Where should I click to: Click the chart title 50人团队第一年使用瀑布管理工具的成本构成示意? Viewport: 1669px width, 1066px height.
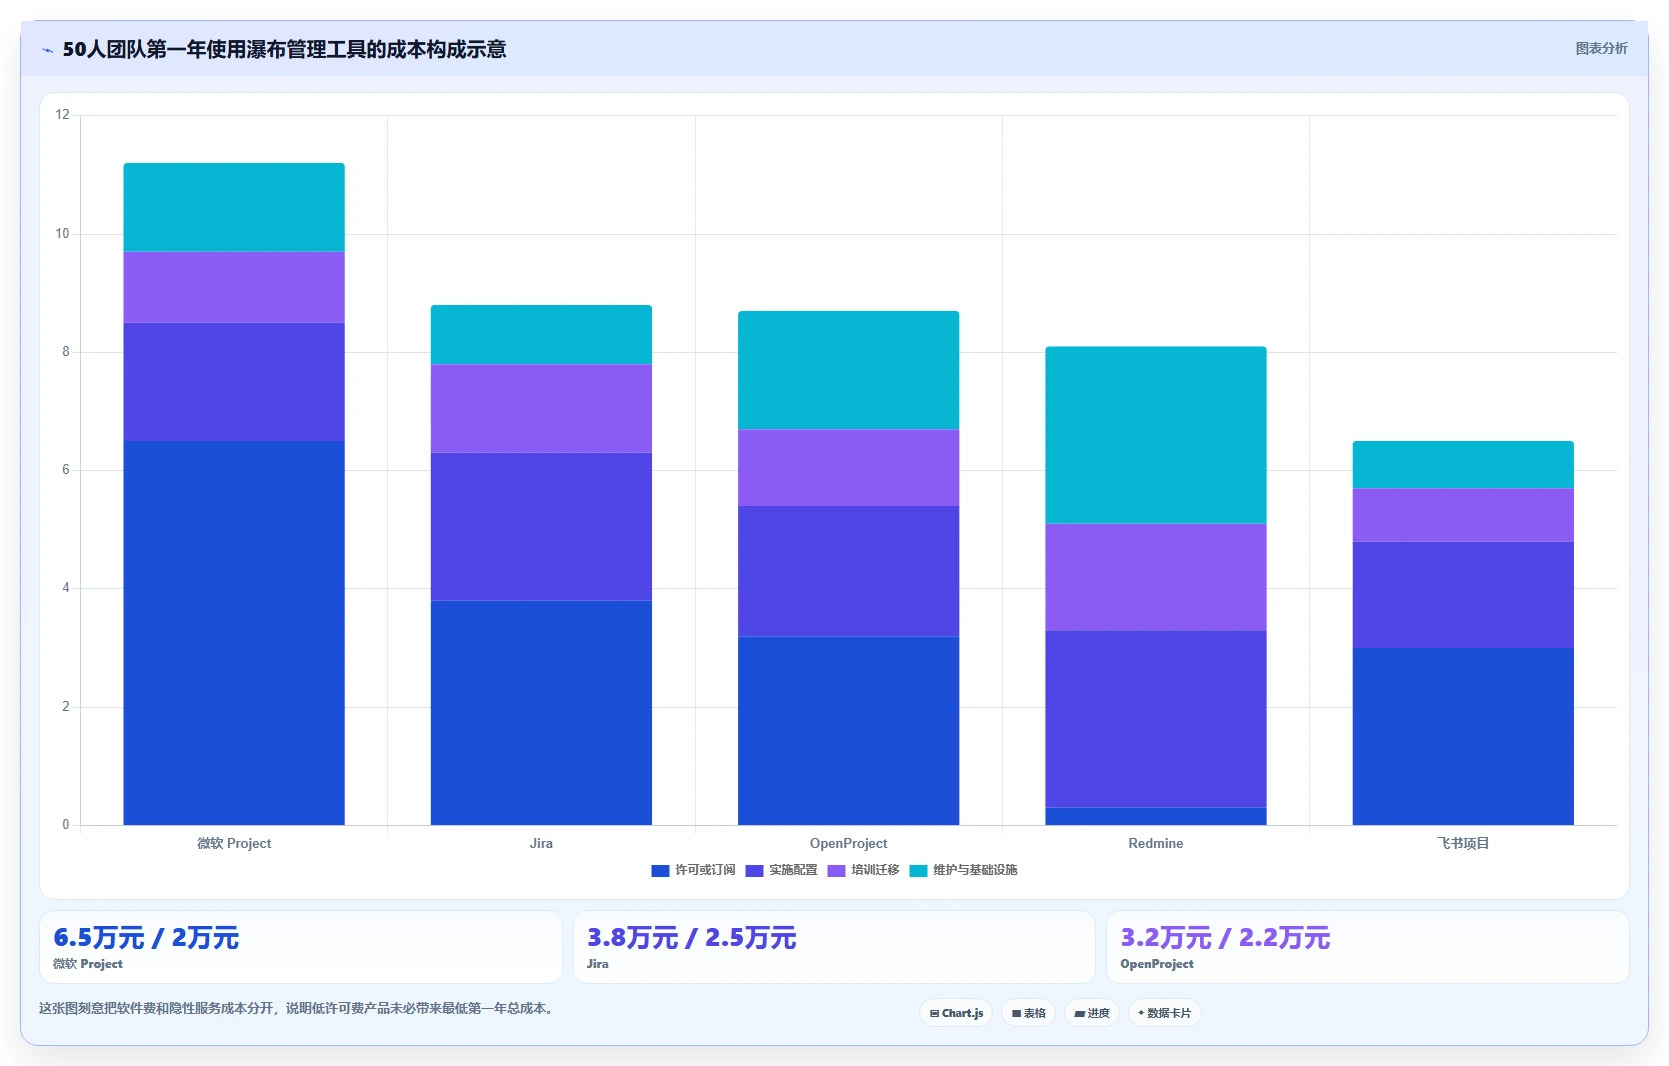tap(284, 50)
